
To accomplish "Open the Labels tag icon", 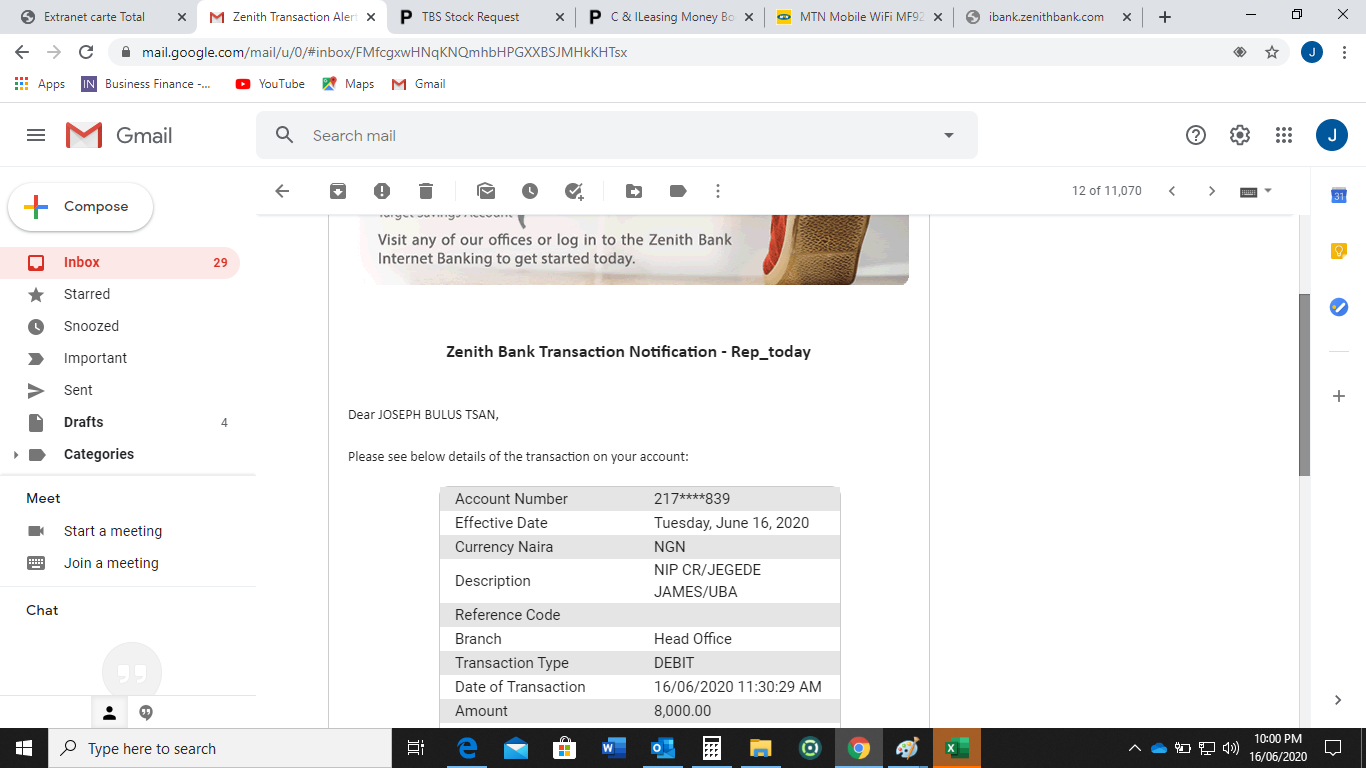I will pos(678,191).
